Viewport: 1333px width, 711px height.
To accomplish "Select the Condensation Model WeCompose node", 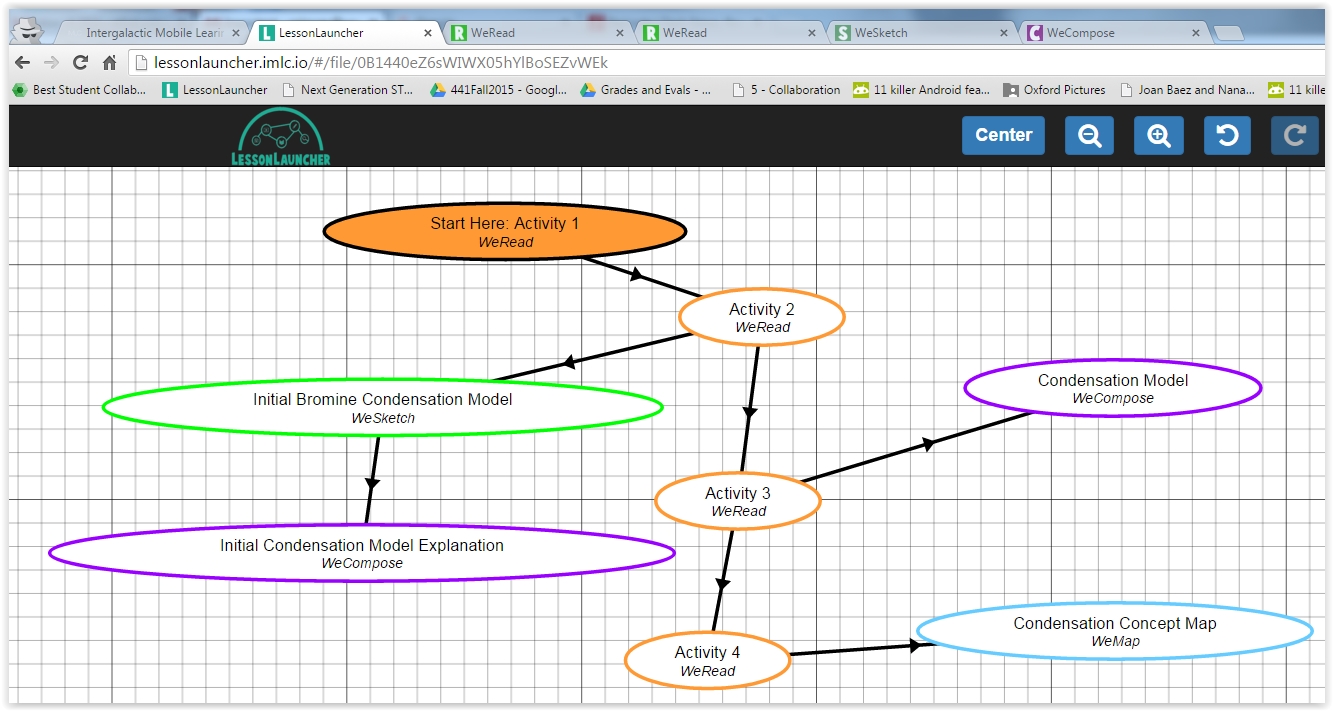I will click(x=1113, y=388).
